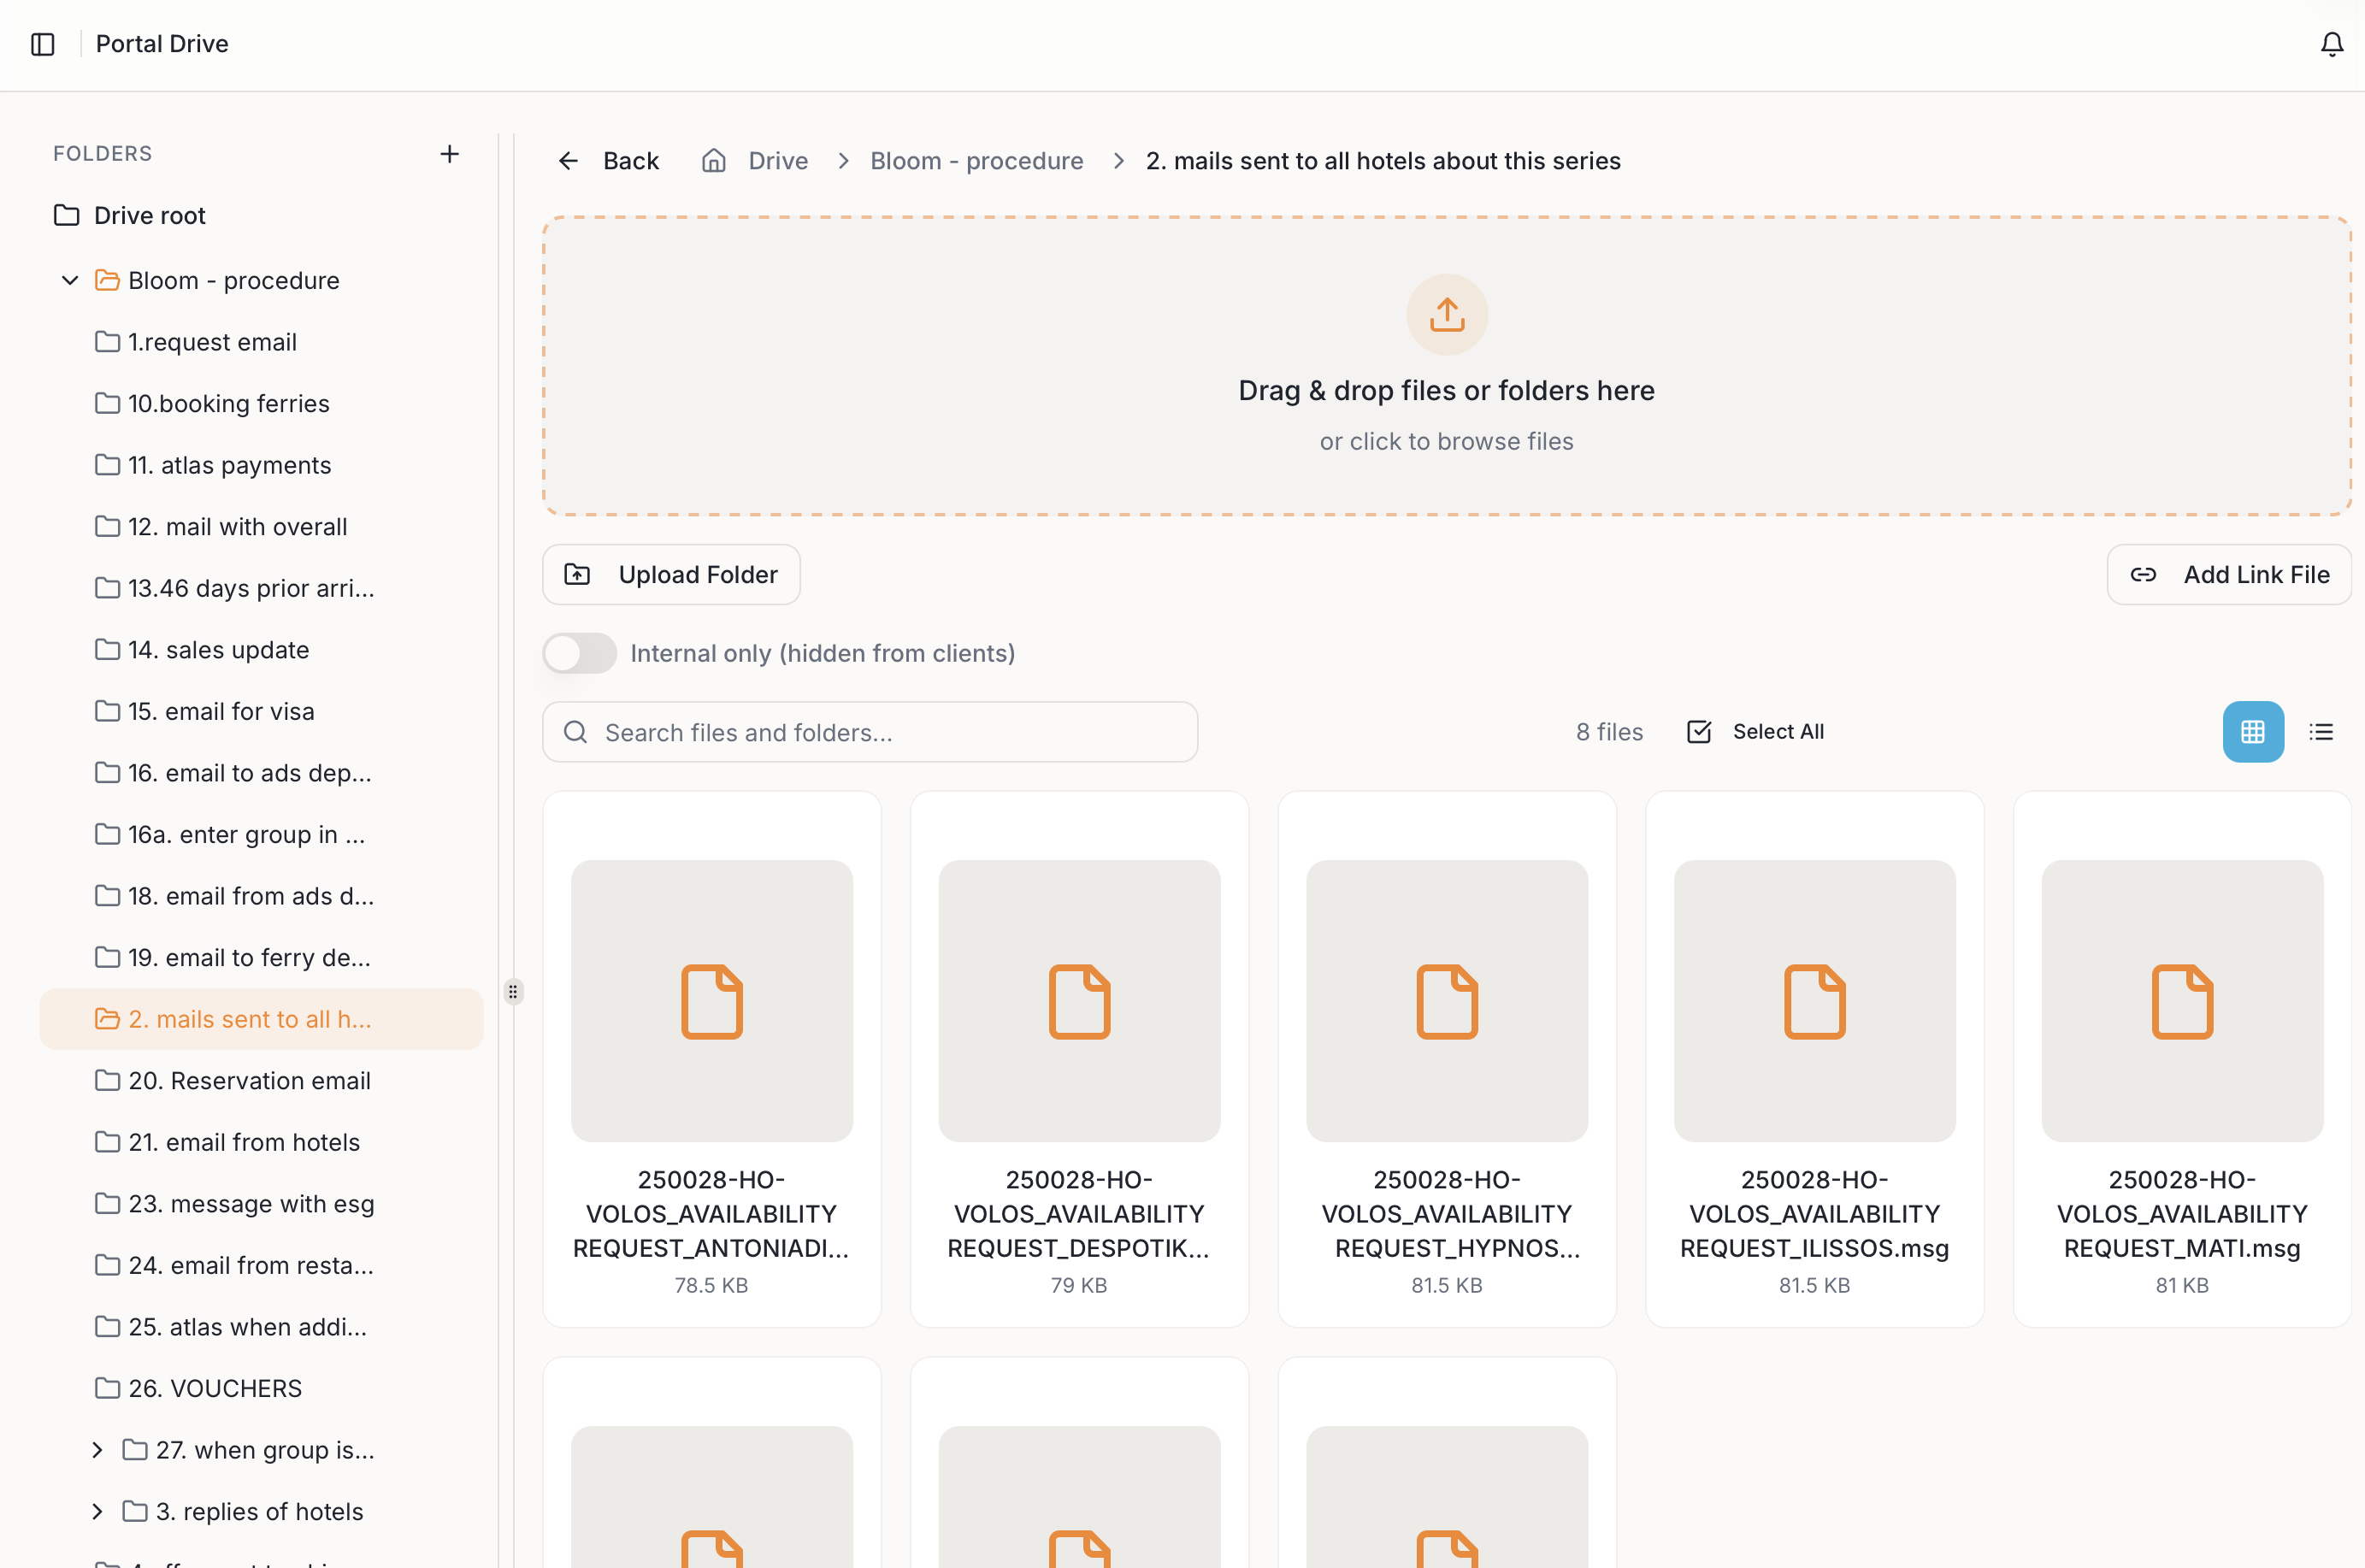This screenshot has height=1568, width=2365.
Task: Switch to list view
Action: (2321, 731)
